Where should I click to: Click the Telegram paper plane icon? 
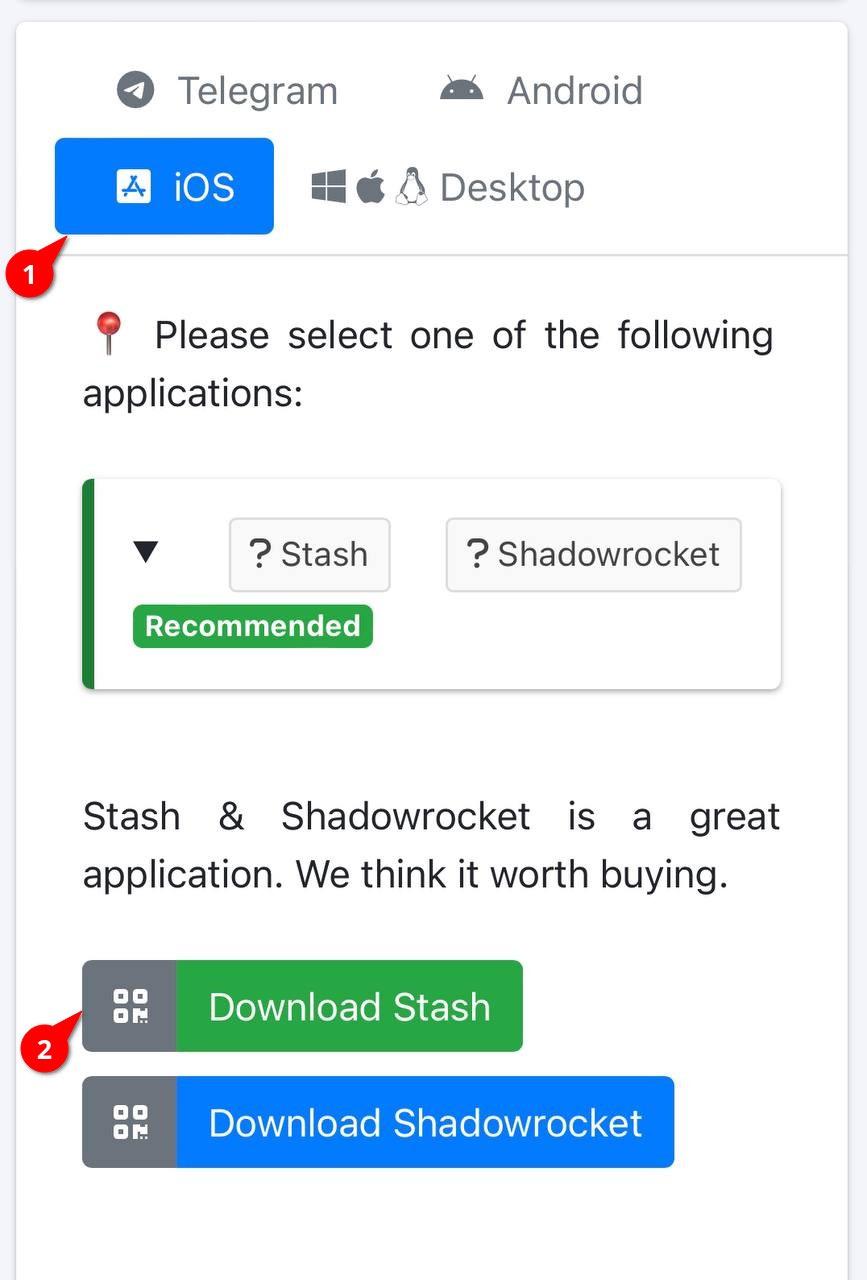tap(135, 89)
